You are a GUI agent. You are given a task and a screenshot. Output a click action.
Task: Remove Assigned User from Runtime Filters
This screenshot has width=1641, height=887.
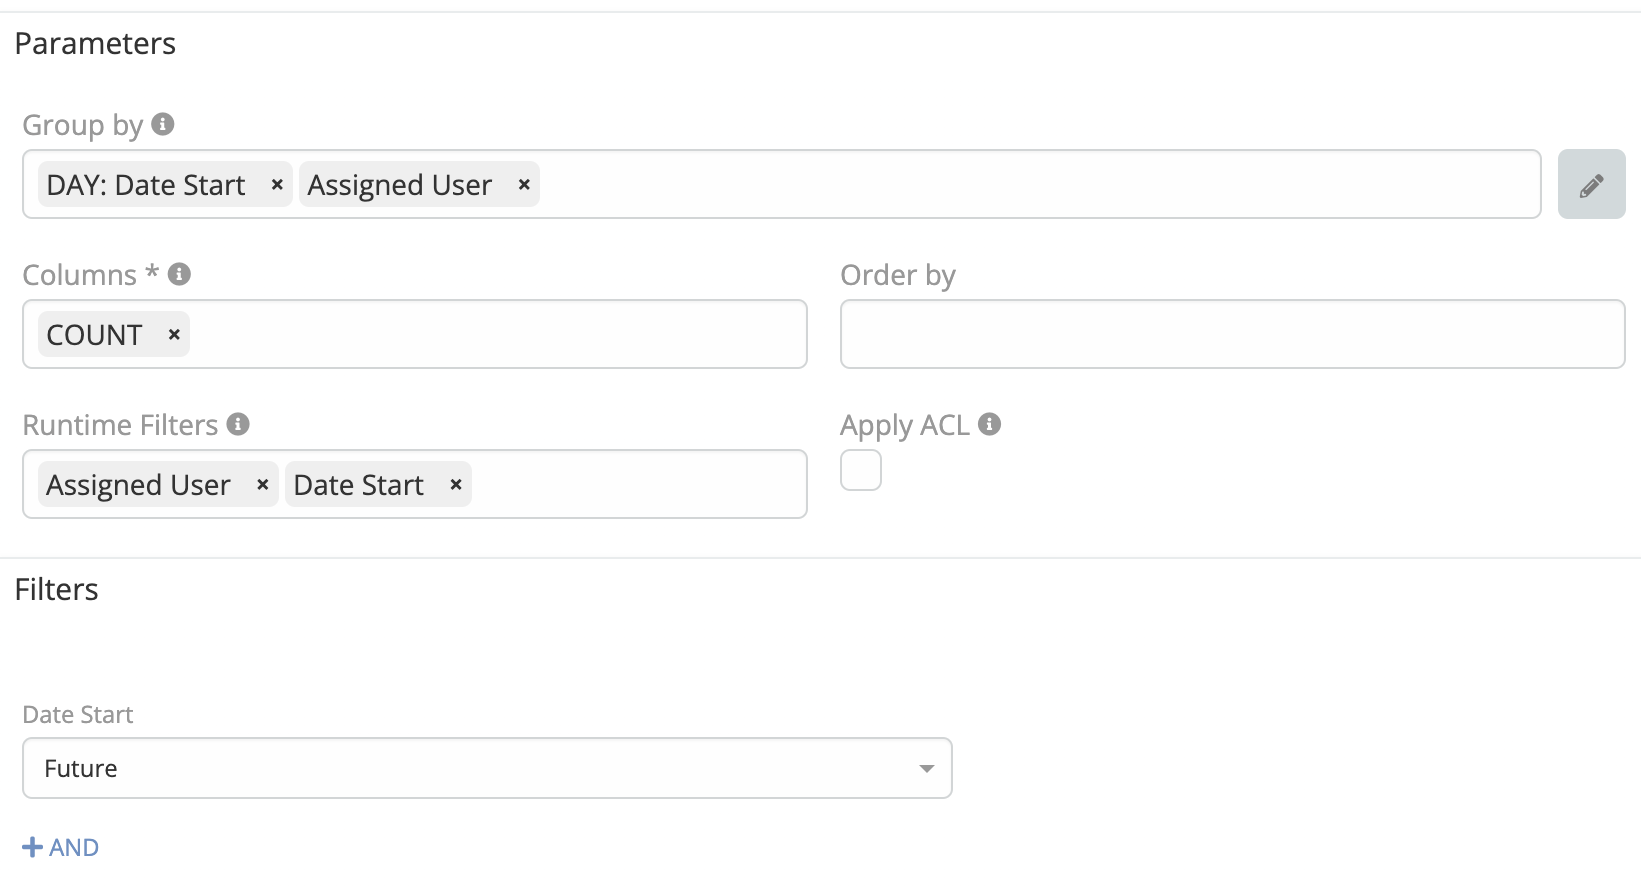pyautogui.click(x=262, y=485)
